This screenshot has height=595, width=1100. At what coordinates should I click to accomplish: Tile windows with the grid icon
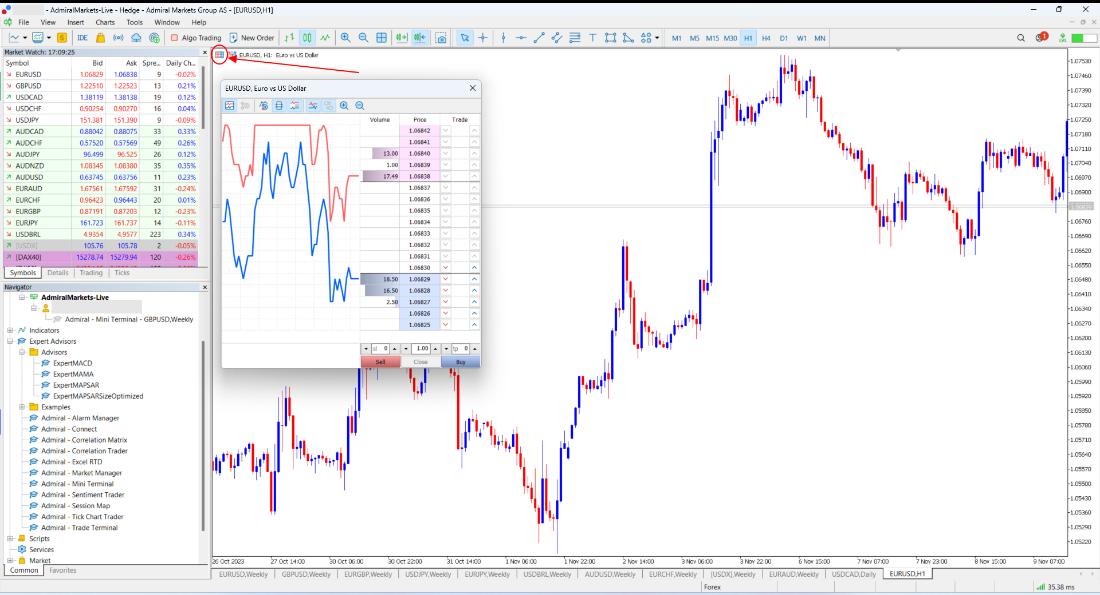tap(382, 38)
